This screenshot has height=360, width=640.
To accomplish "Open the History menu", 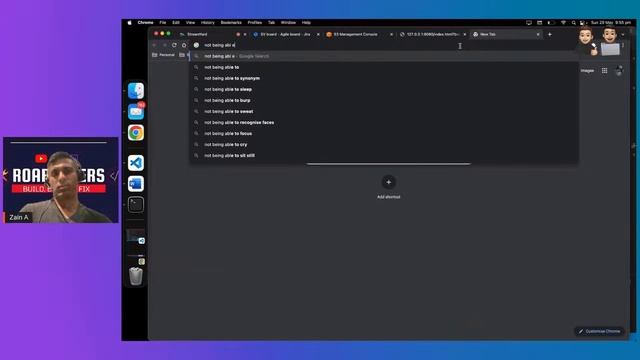I will (x=207, y=23).
